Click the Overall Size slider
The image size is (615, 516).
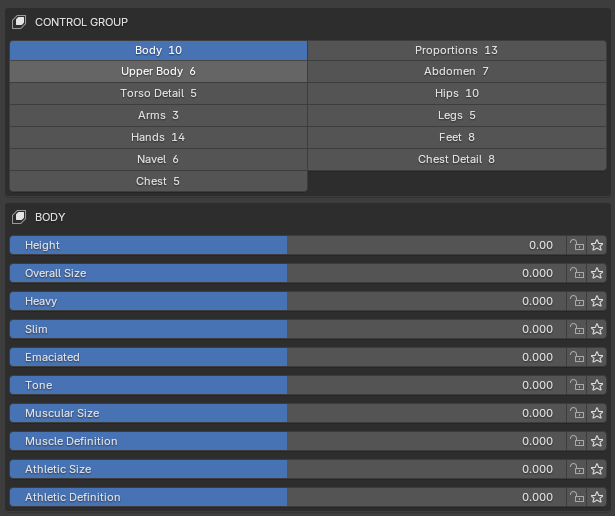(x=288, y=273)
